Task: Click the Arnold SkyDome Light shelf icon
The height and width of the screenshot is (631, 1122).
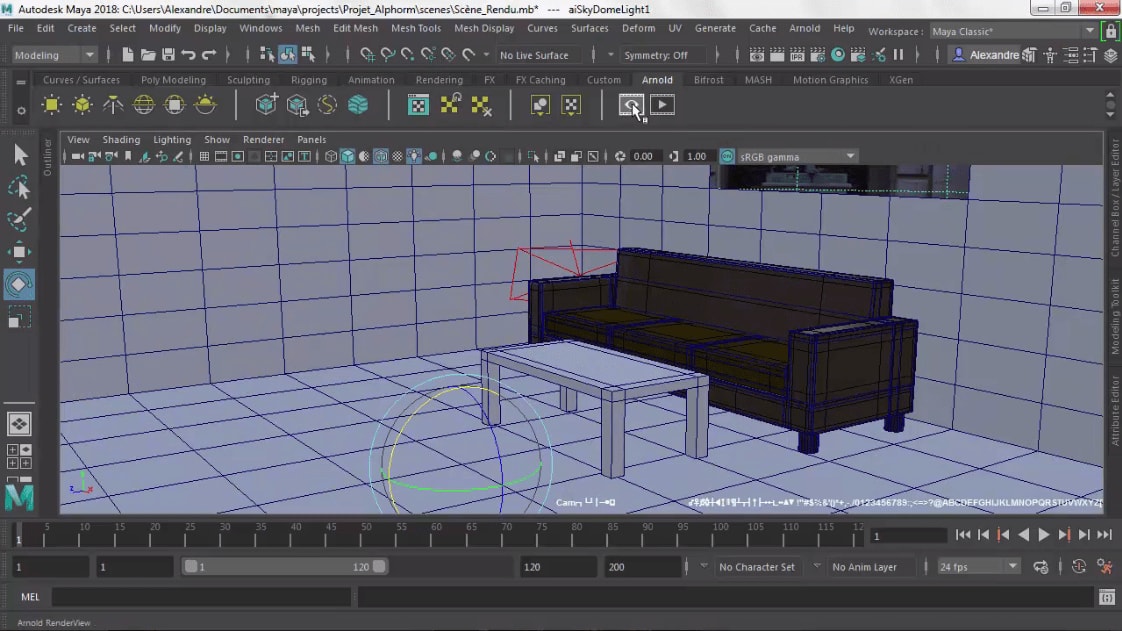Action: pyautogui.click(x=144, y=104)
